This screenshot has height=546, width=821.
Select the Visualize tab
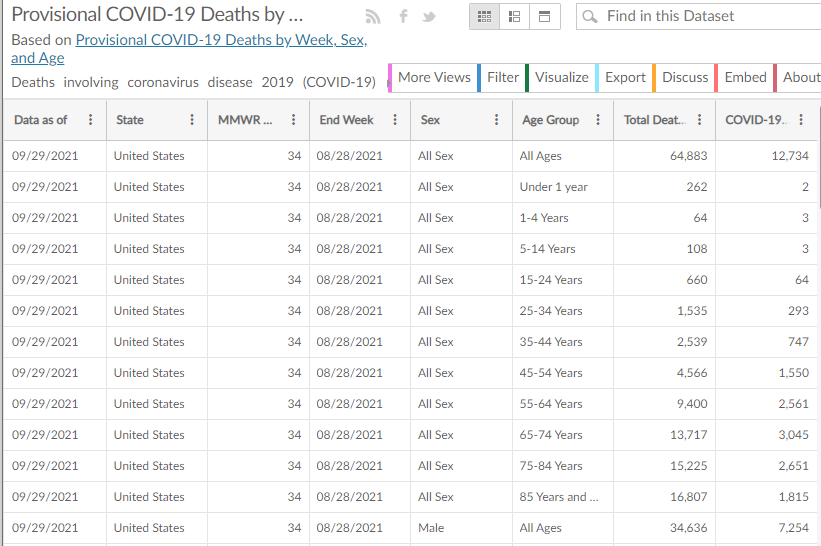point(561,78)
